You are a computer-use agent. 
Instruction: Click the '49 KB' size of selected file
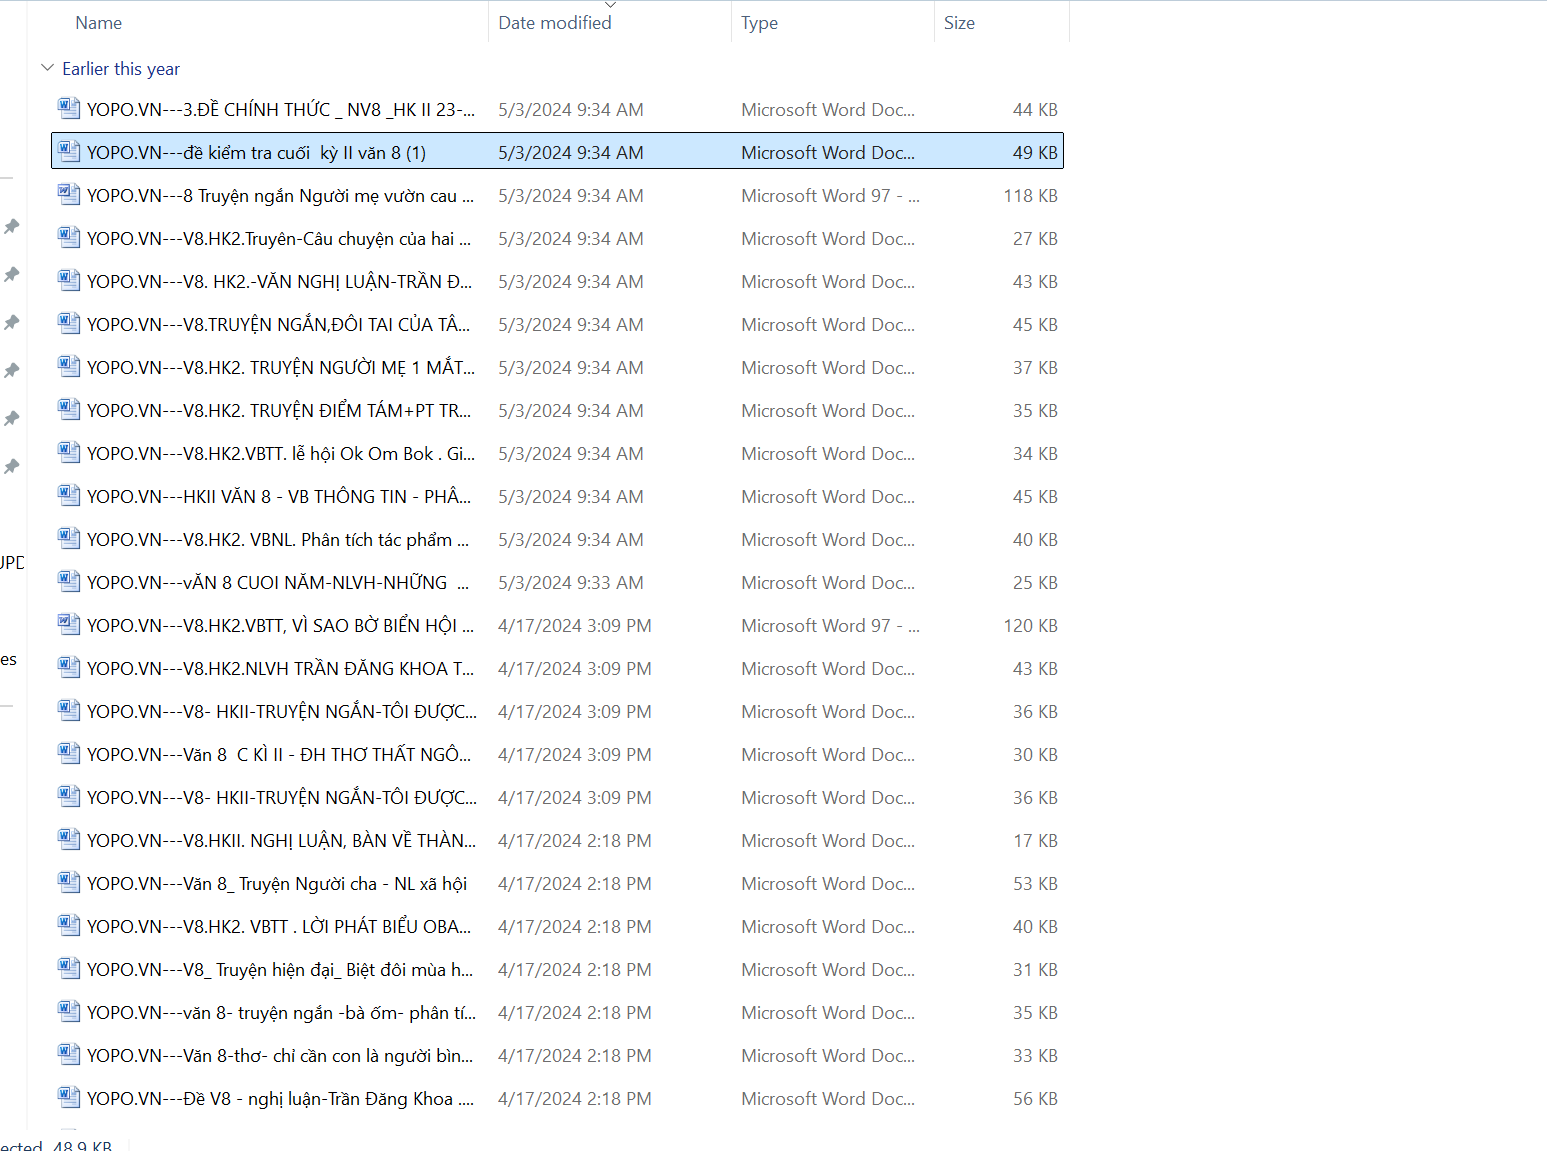(1035, 153)
